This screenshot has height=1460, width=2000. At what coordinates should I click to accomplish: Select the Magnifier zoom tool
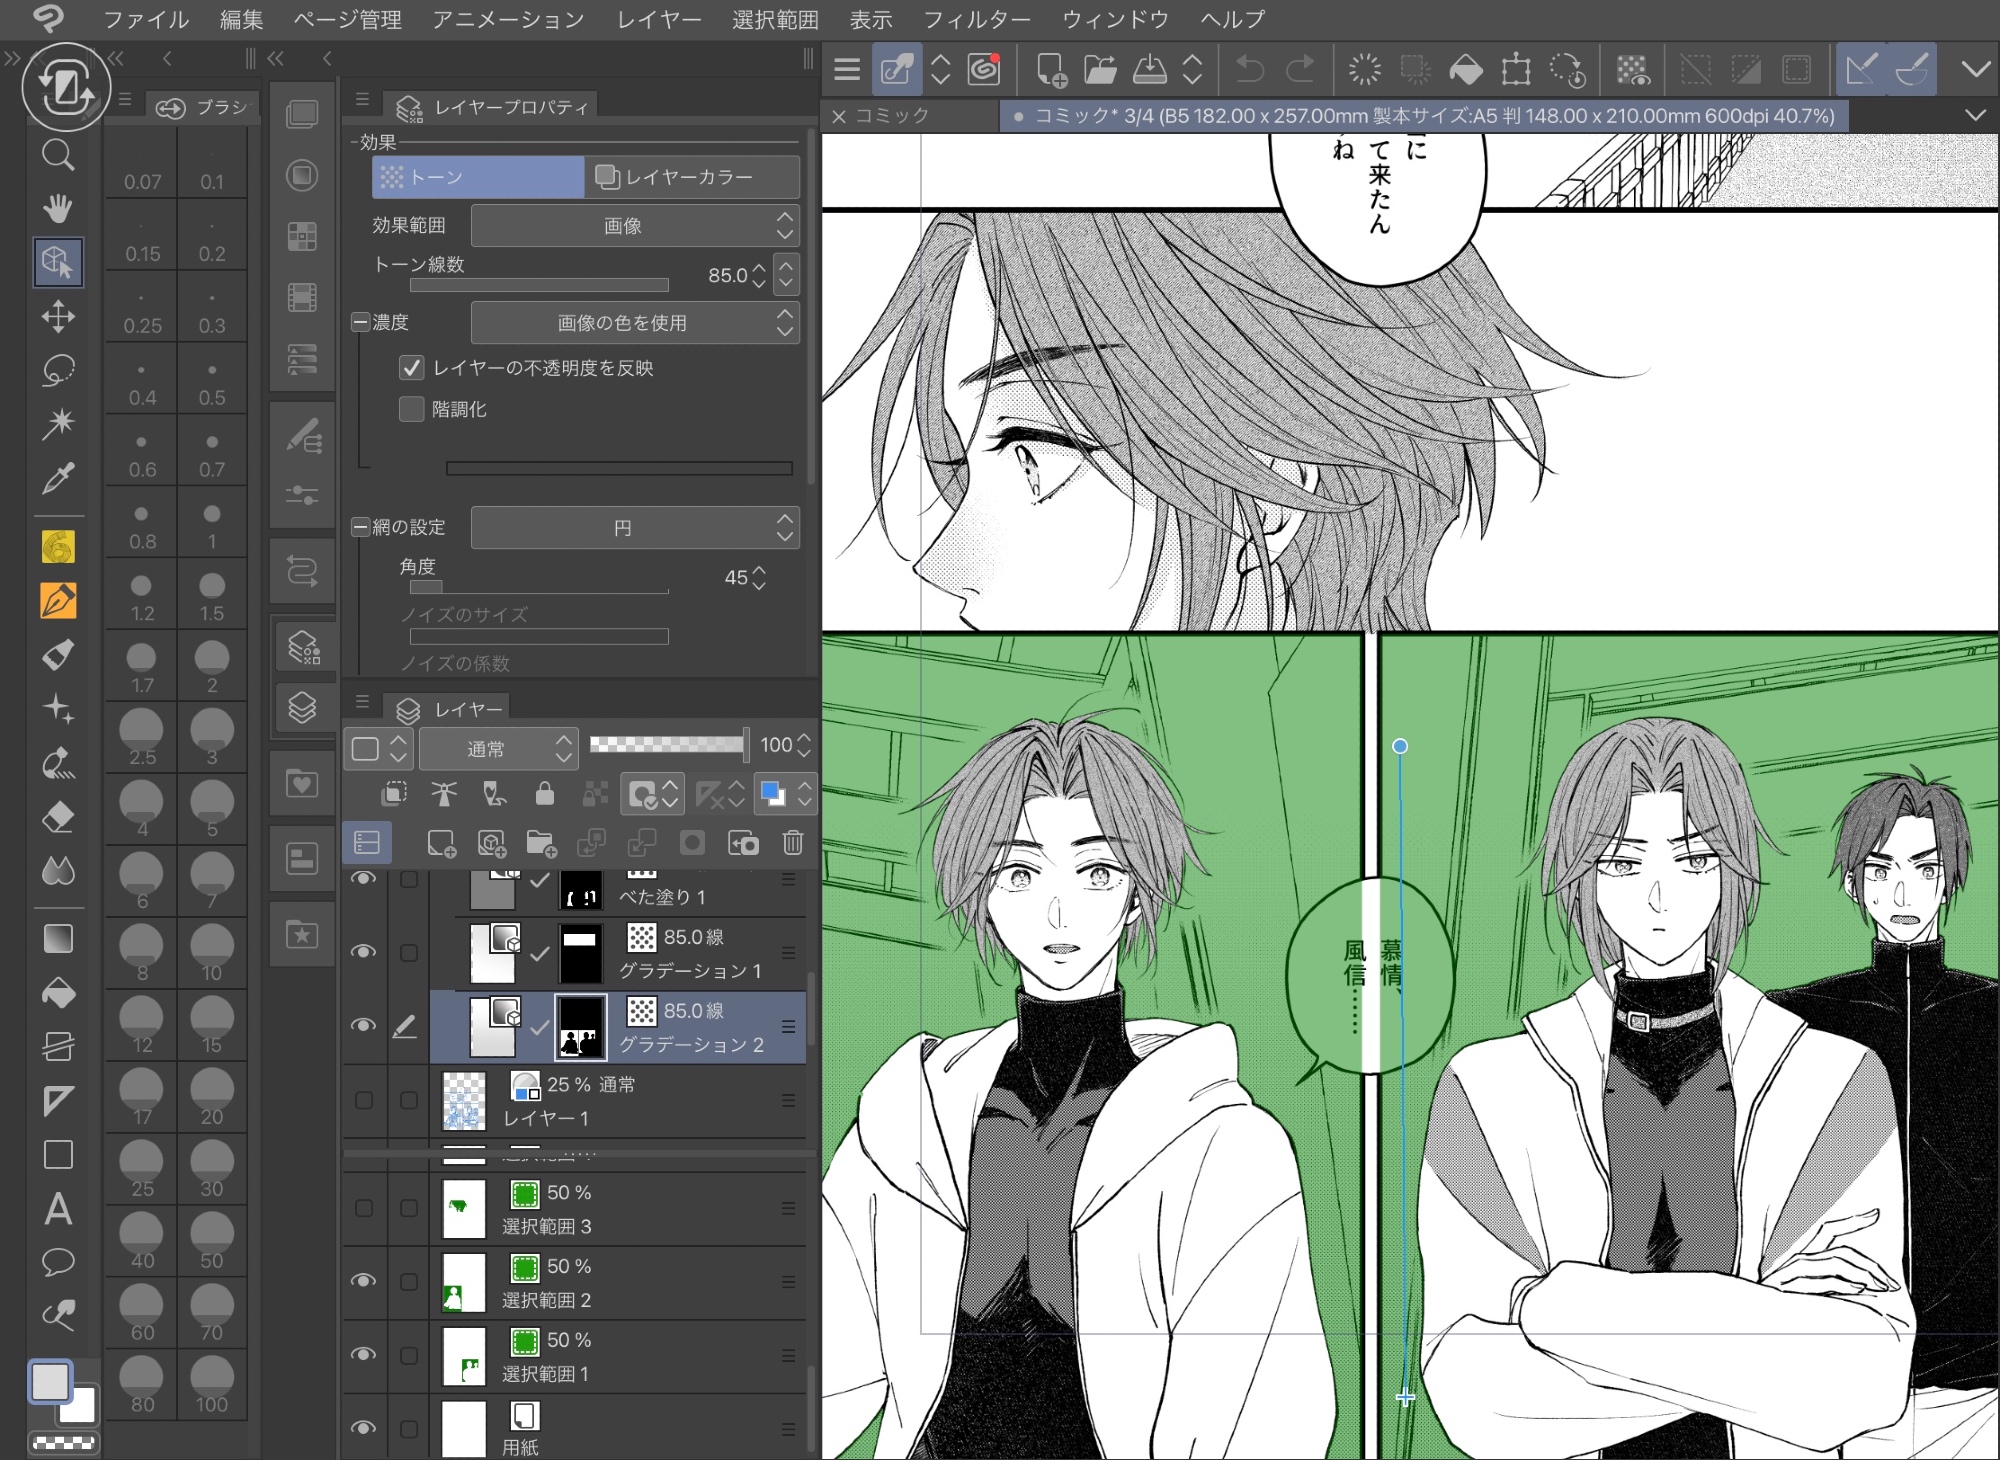point(57,155)
